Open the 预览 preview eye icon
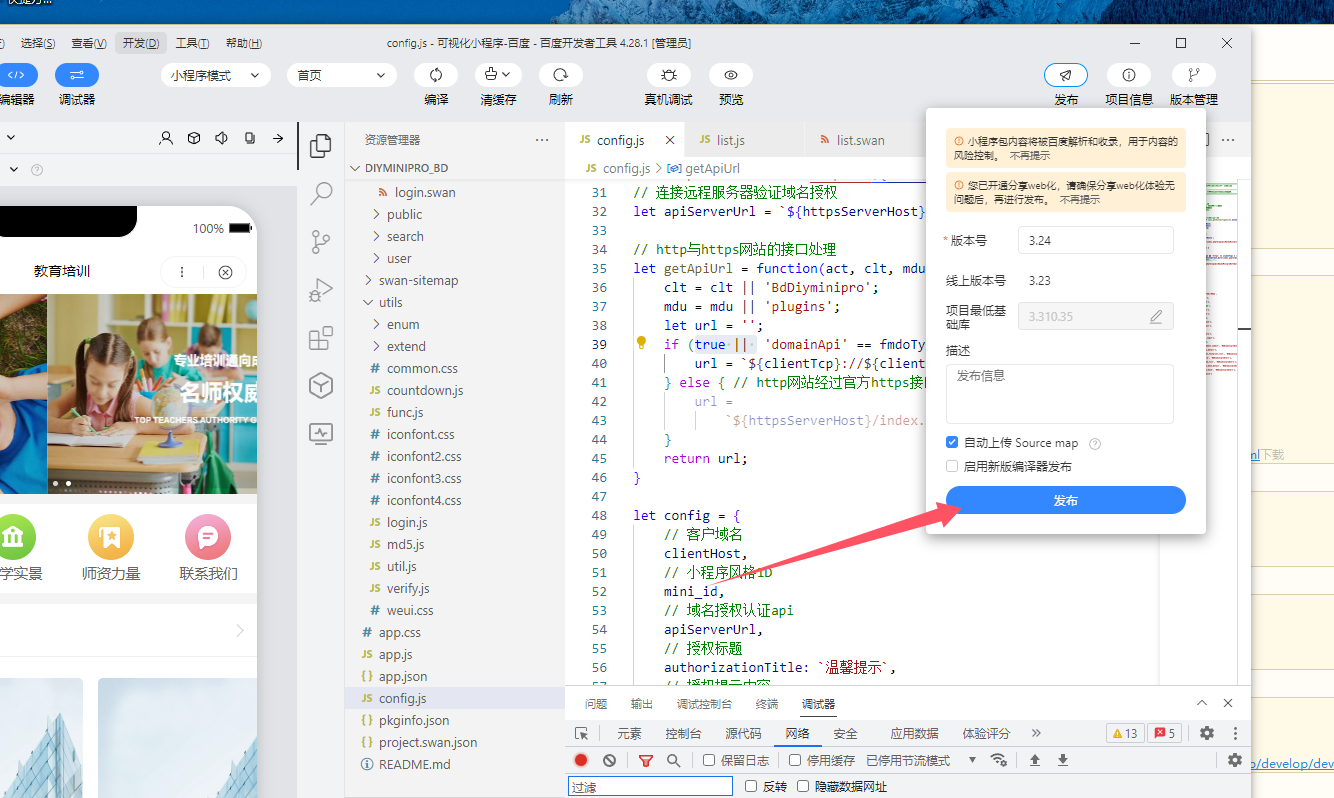Screen dimensions: 1334x798 pyautogui.click(x=731, y=75)
